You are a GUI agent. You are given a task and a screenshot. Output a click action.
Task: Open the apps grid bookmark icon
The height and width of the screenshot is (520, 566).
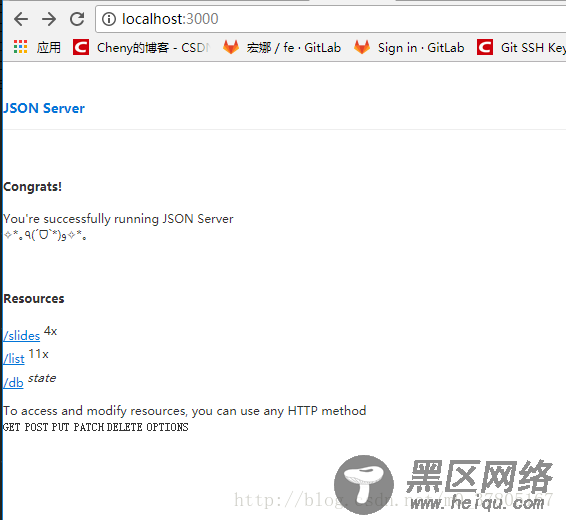21,47
